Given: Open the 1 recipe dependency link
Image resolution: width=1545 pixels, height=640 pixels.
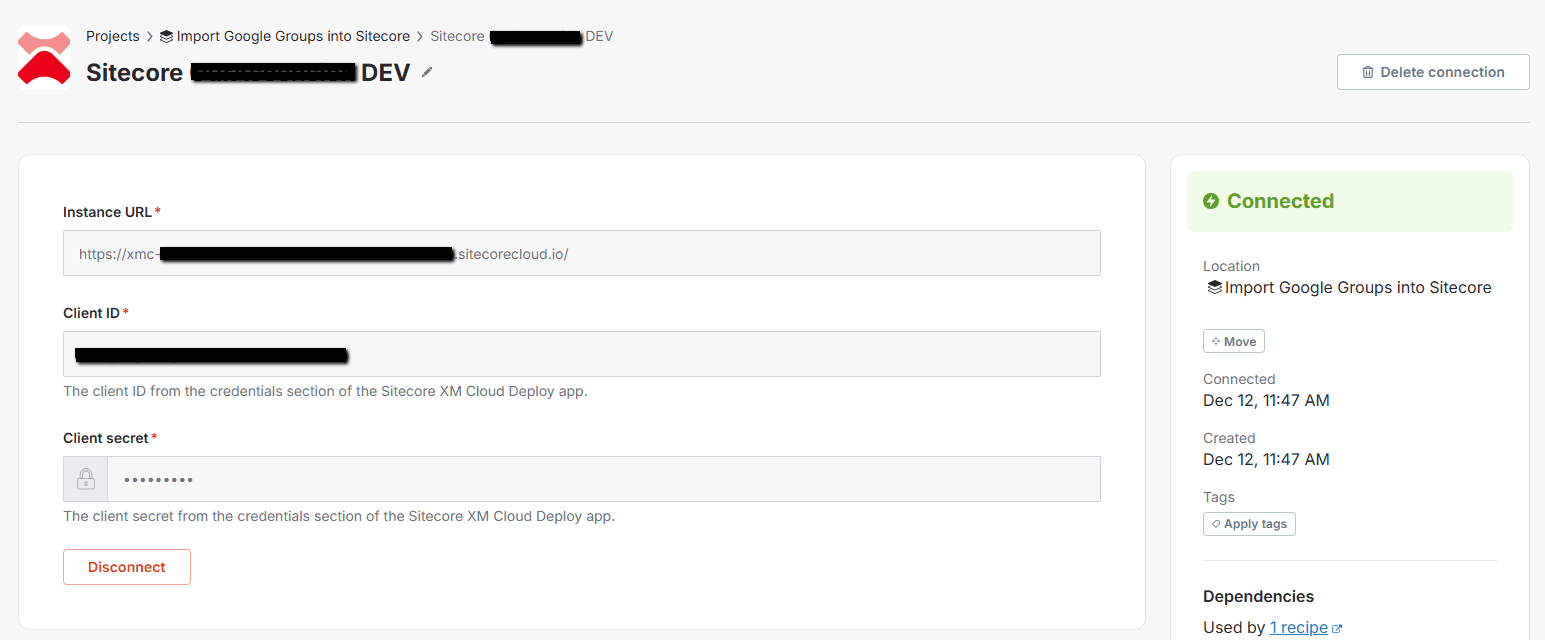Looking at the screenshot, I should [1298, 627].
